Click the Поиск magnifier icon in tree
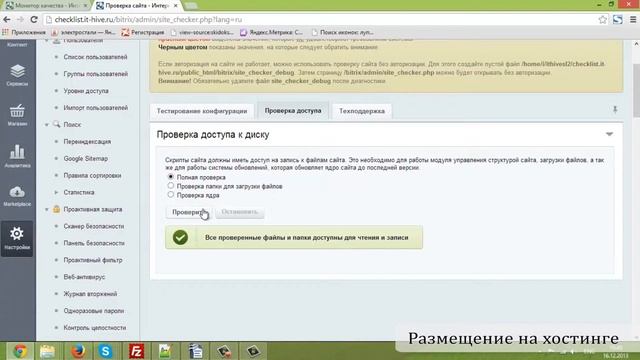 57,124
